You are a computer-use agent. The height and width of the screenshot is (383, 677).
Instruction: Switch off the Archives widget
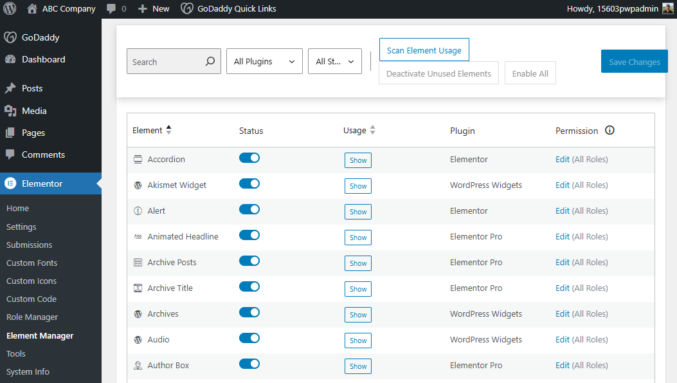click(x=250, y=312)
